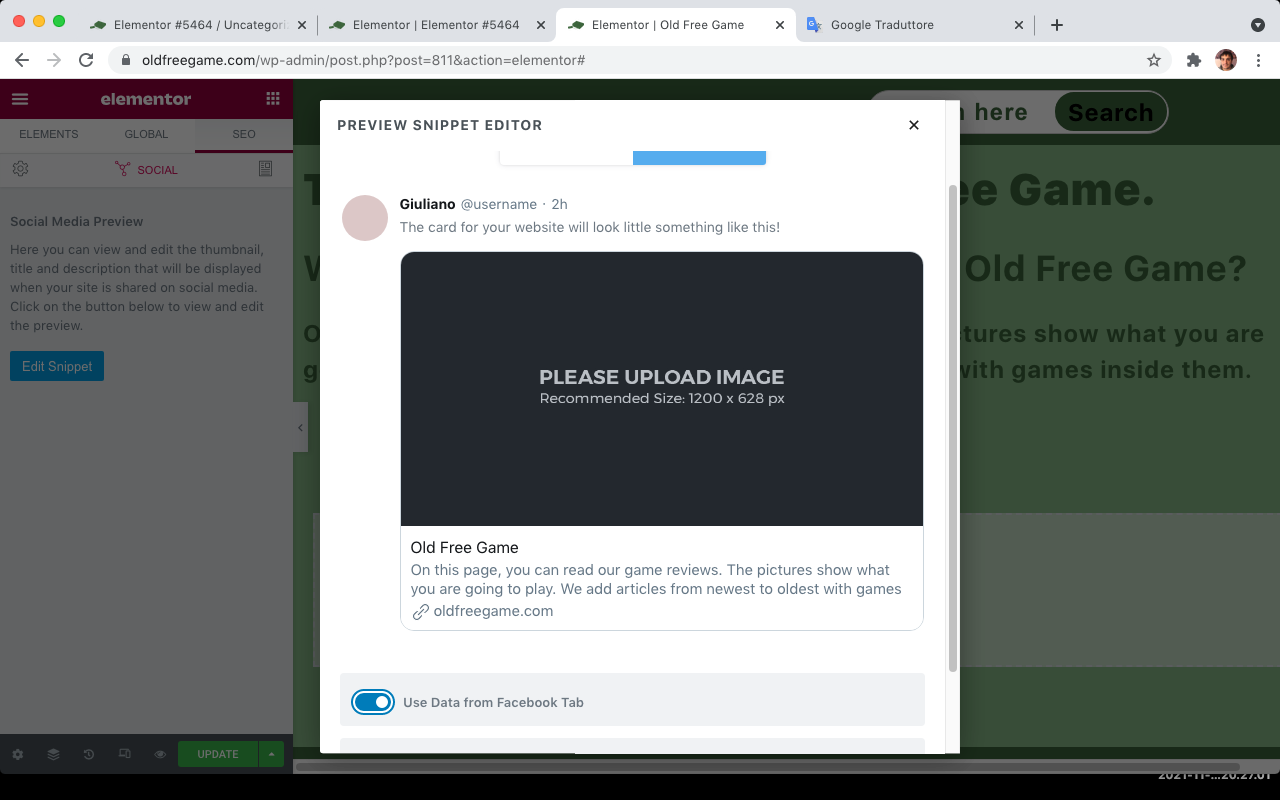Click the card description text starting 'On this page'
This screenshot has width=1280, height=800.
coord(656,579)
